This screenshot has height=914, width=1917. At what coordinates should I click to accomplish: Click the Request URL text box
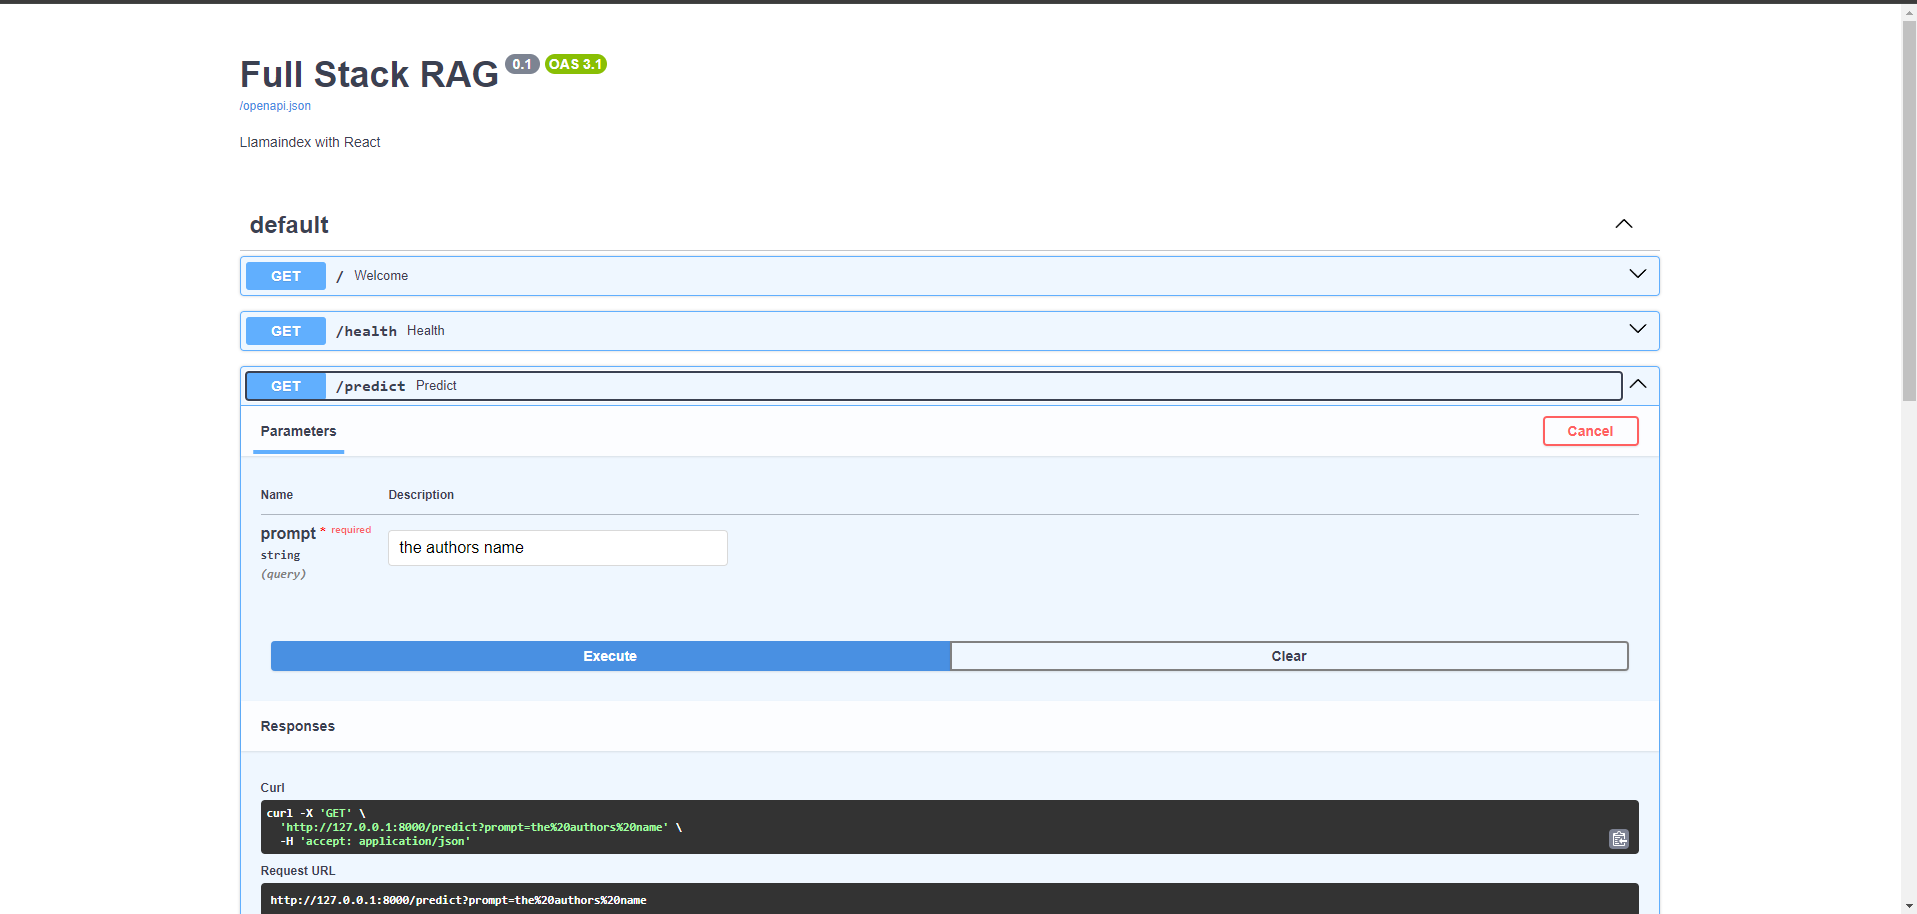click(949, 899)
